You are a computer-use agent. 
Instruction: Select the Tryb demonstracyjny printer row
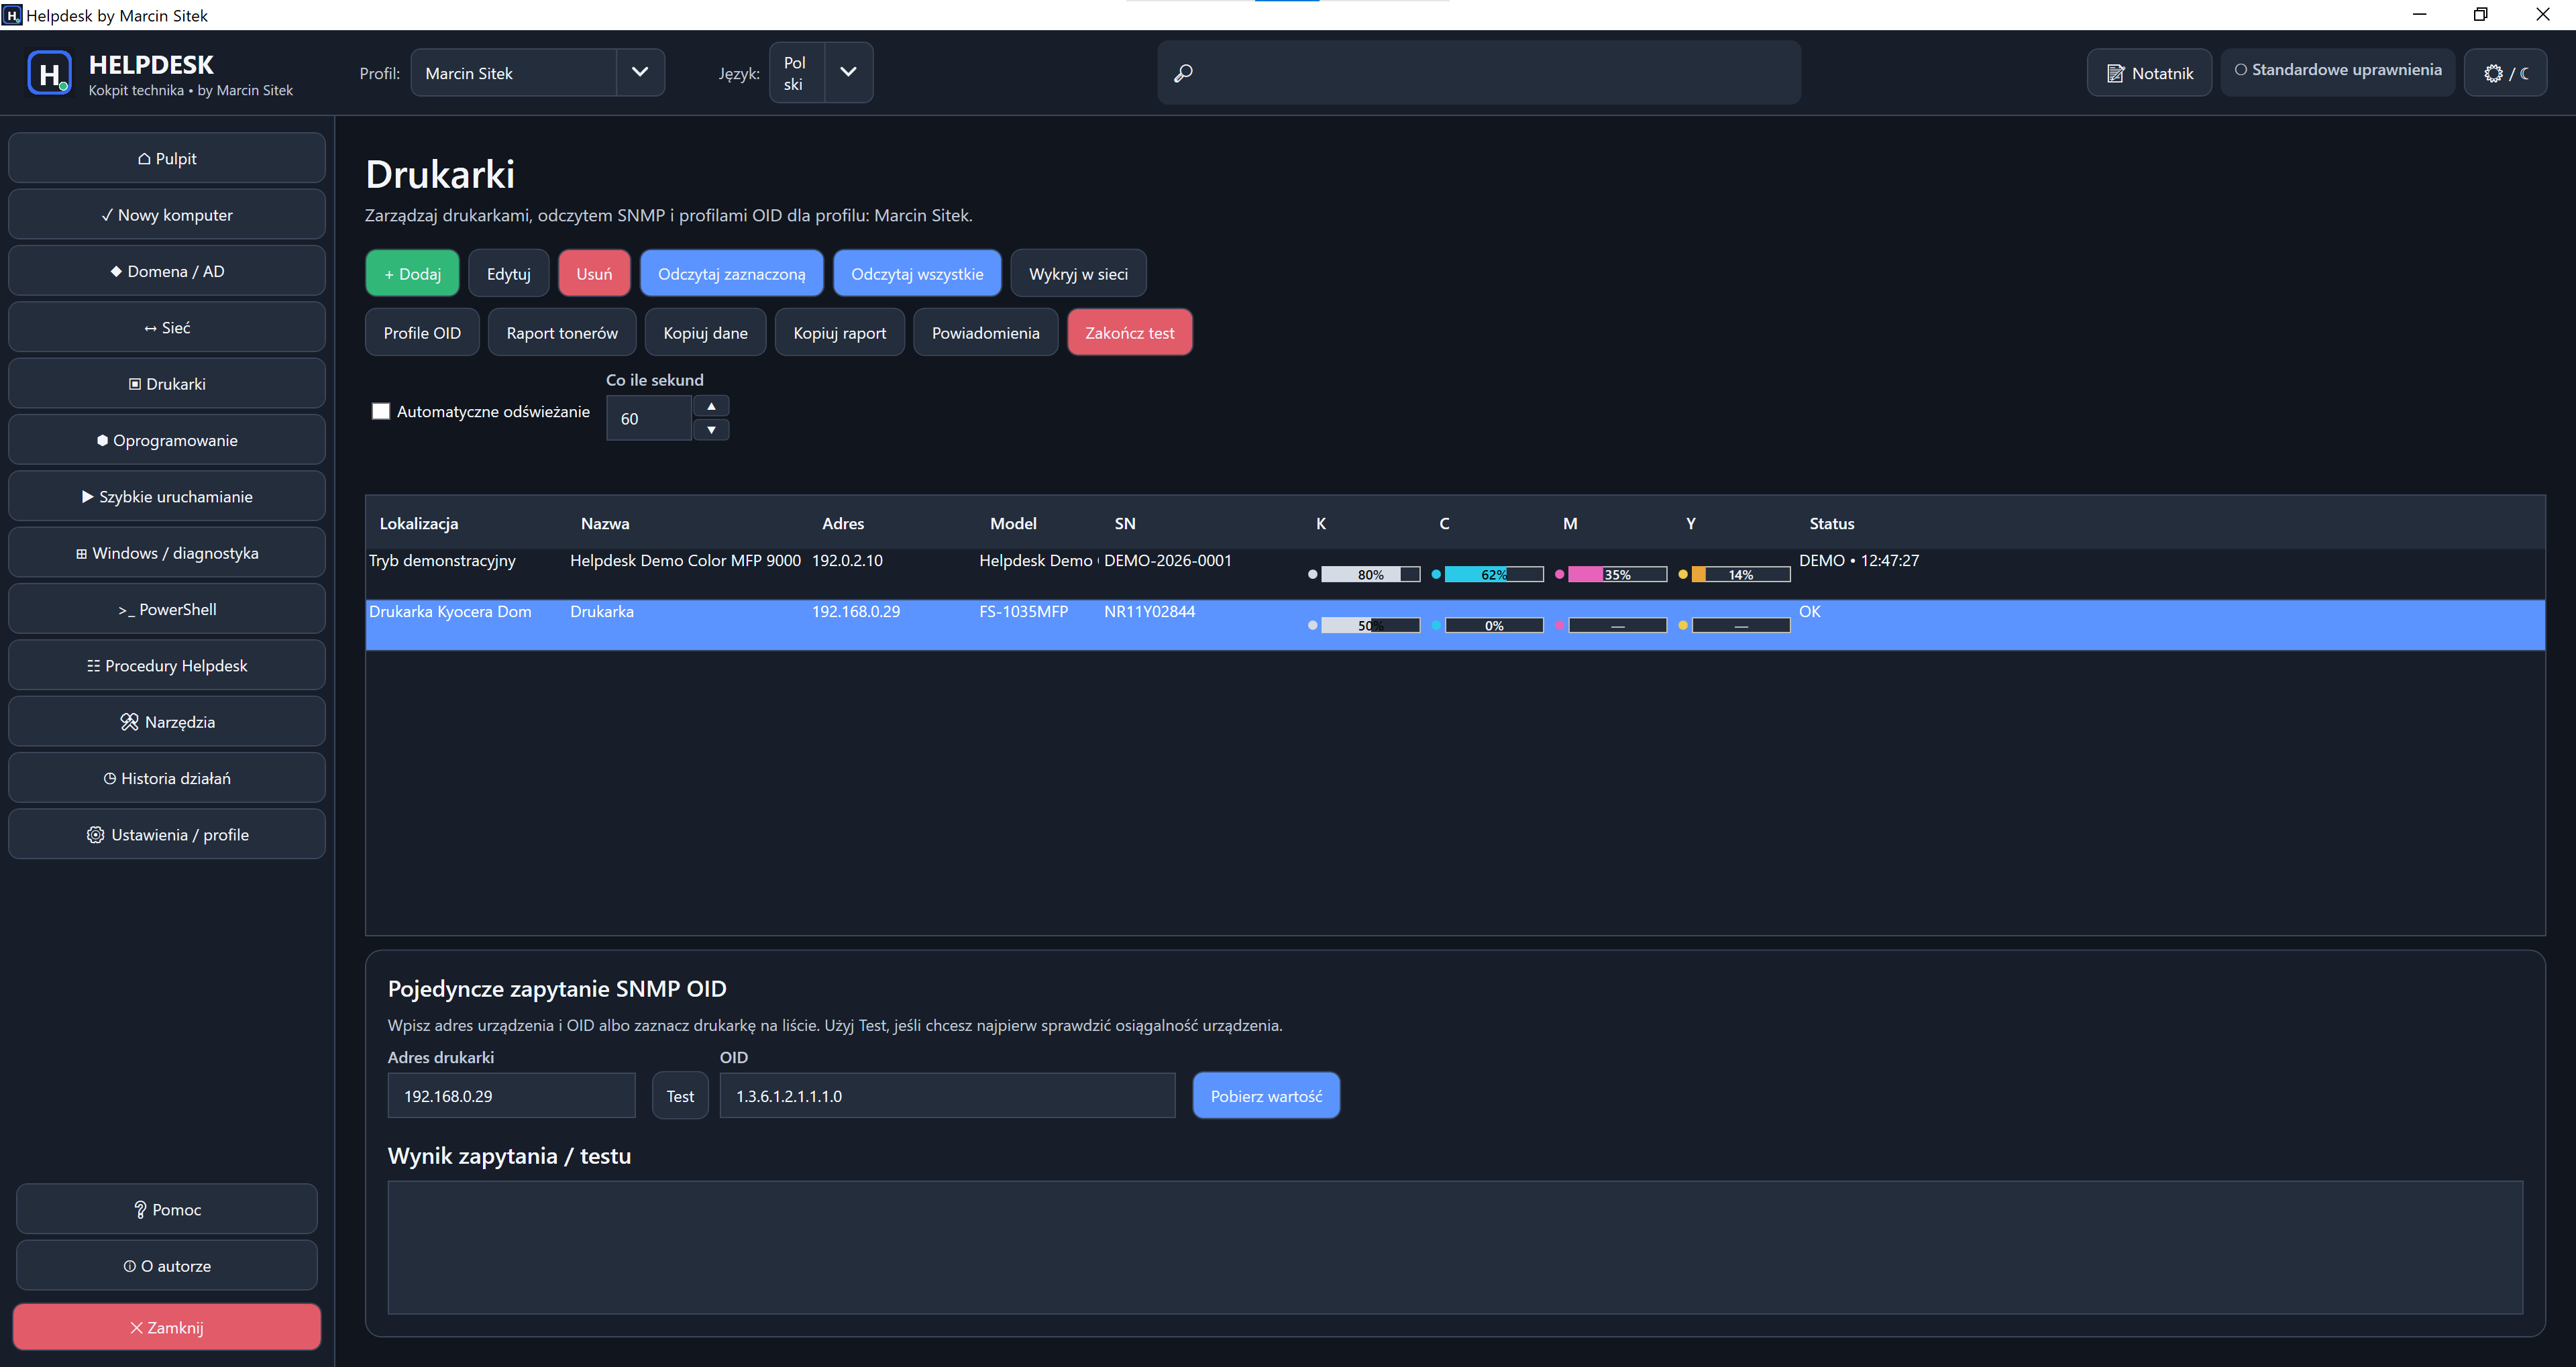(x=1455, y=574)
